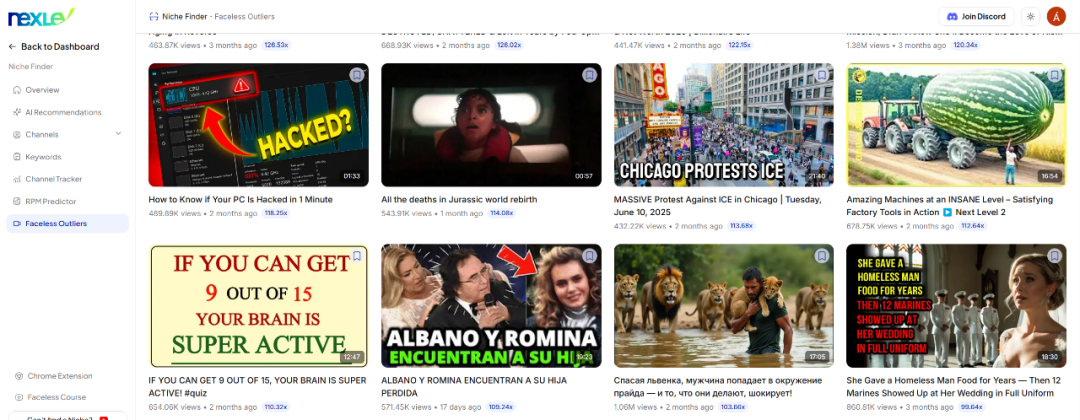
Task: Open the Keywords sidebar item
Action: (43, 157)
